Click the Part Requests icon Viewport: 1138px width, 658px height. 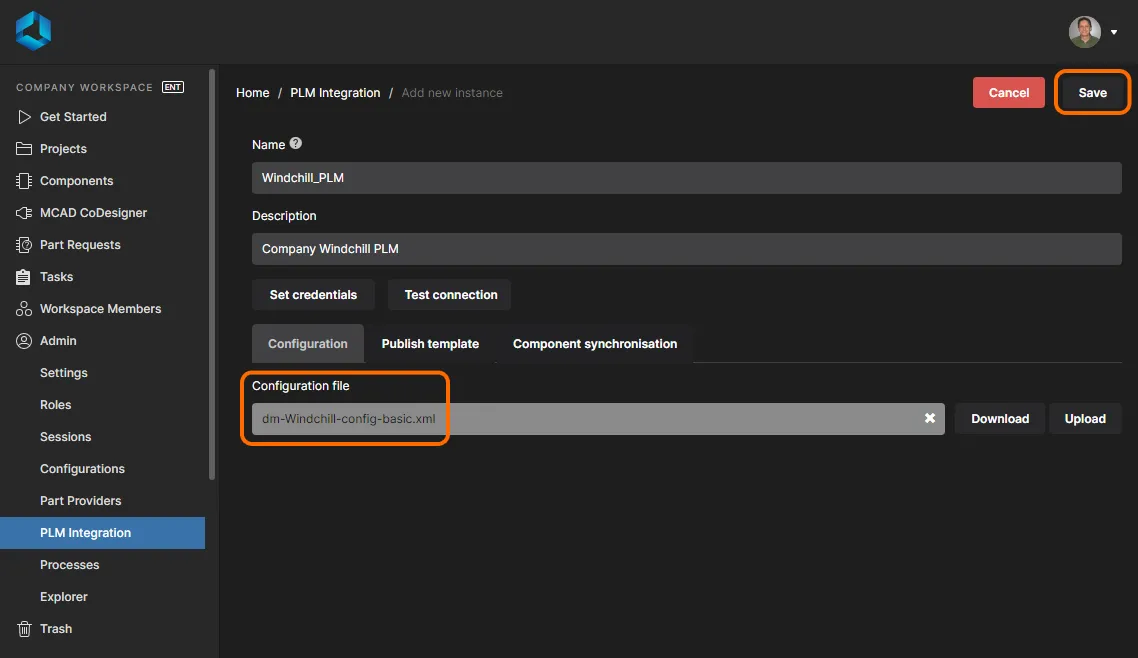24,245
